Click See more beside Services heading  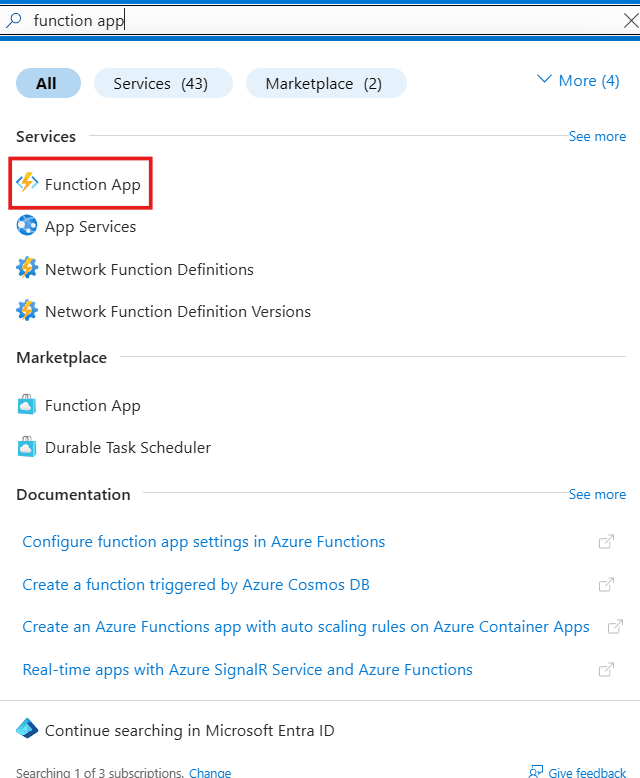click(597, 136)
